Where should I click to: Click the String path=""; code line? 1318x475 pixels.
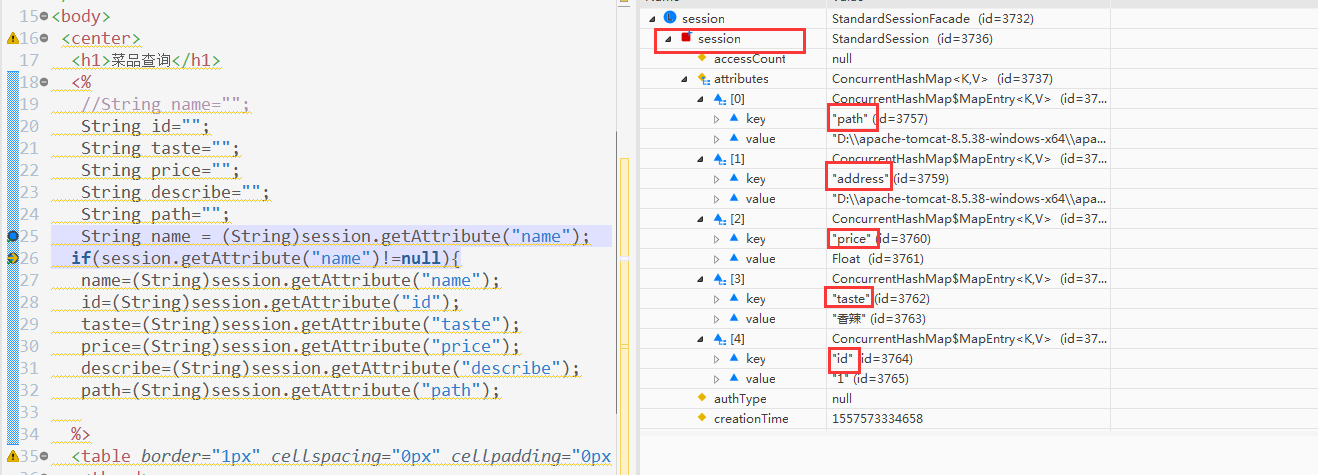155,214
